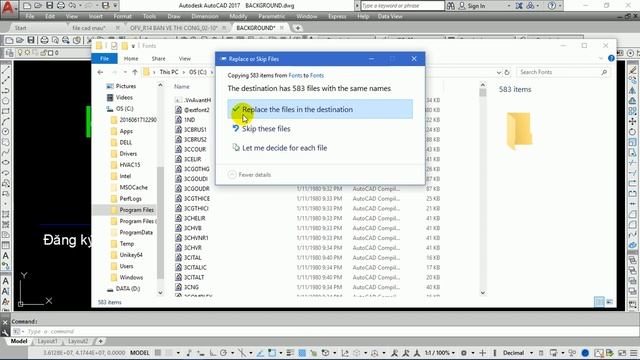
Task: Choose Replace the files in the destination
Action: point(320,109)
